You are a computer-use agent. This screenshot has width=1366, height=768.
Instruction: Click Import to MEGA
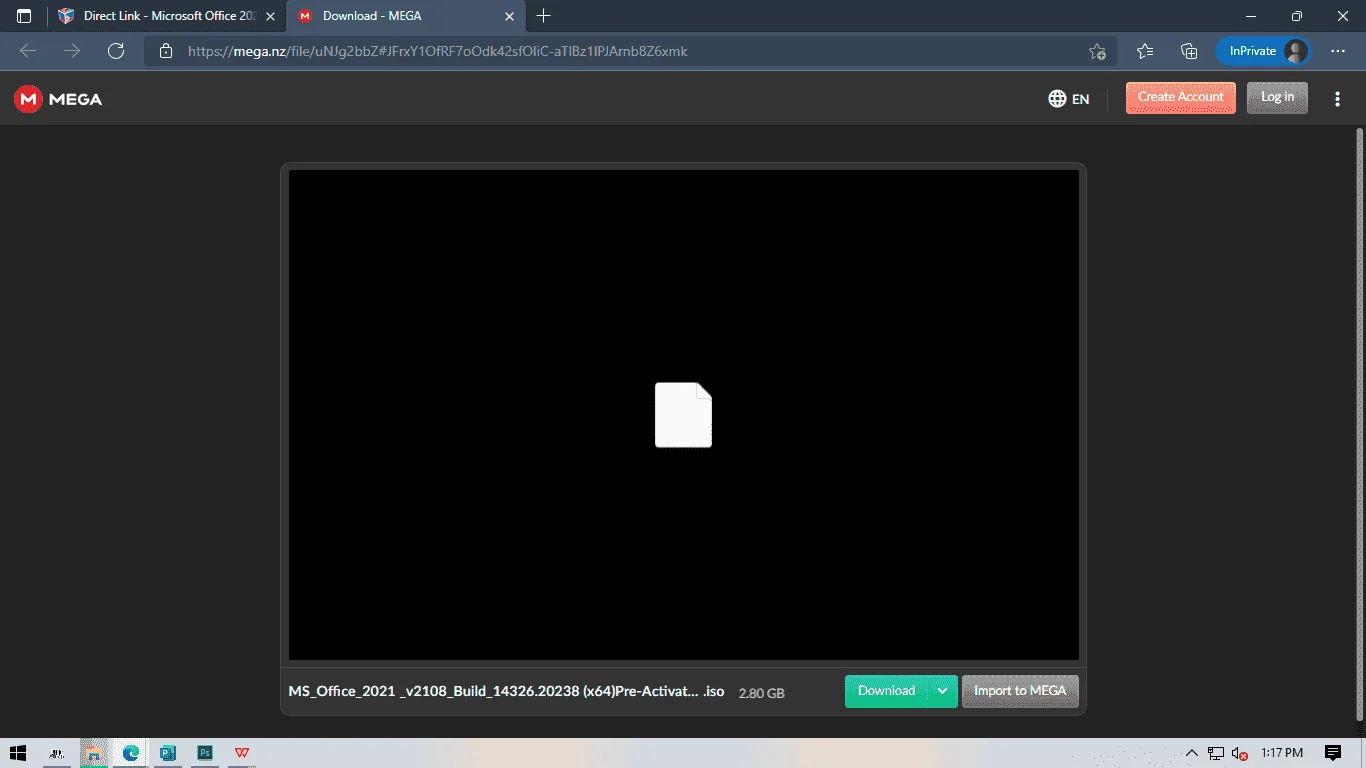1020,691
